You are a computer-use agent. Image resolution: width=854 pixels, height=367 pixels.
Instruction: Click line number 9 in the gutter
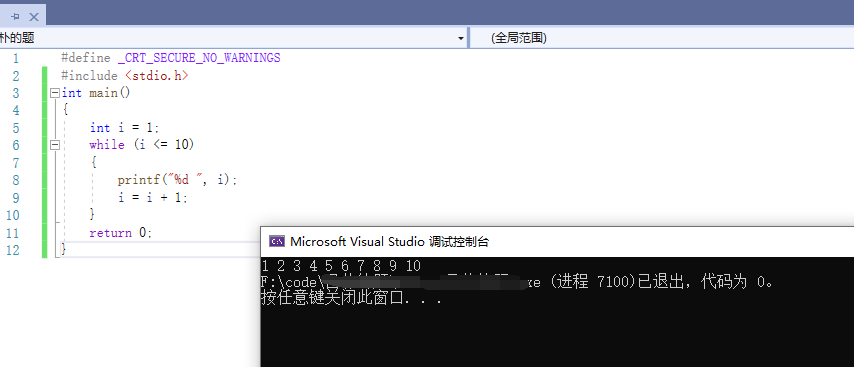pyautogui.click(x=15, y=198)
